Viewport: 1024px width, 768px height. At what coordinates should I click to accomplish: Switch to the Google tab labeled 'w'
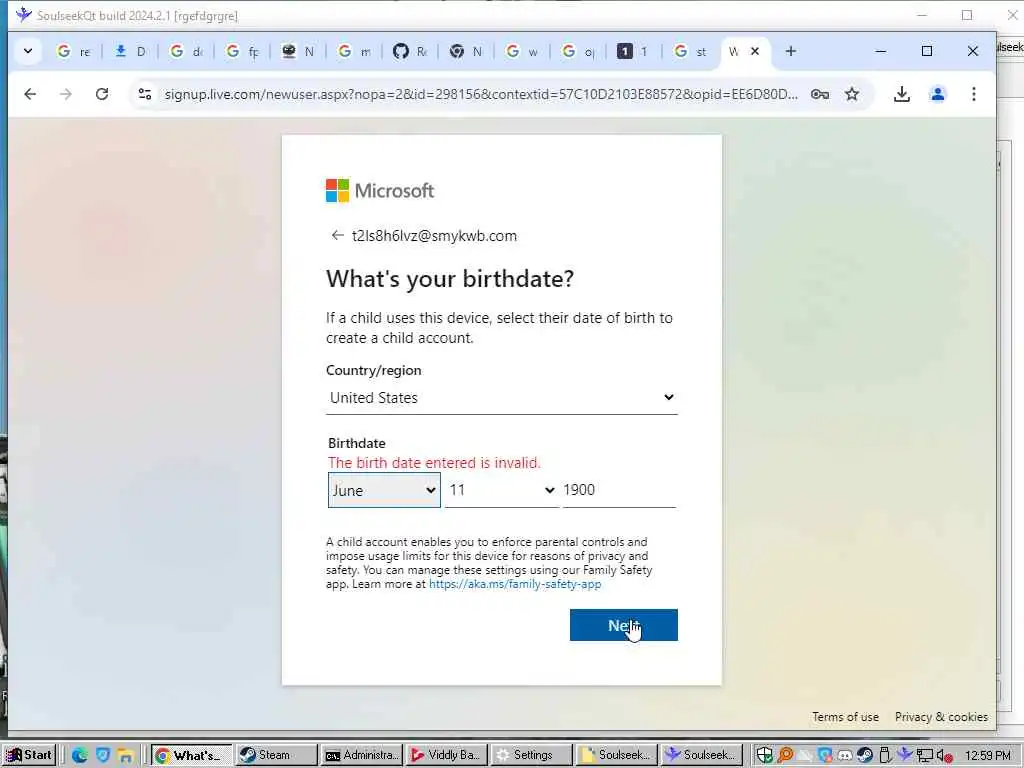pos(521,51)
